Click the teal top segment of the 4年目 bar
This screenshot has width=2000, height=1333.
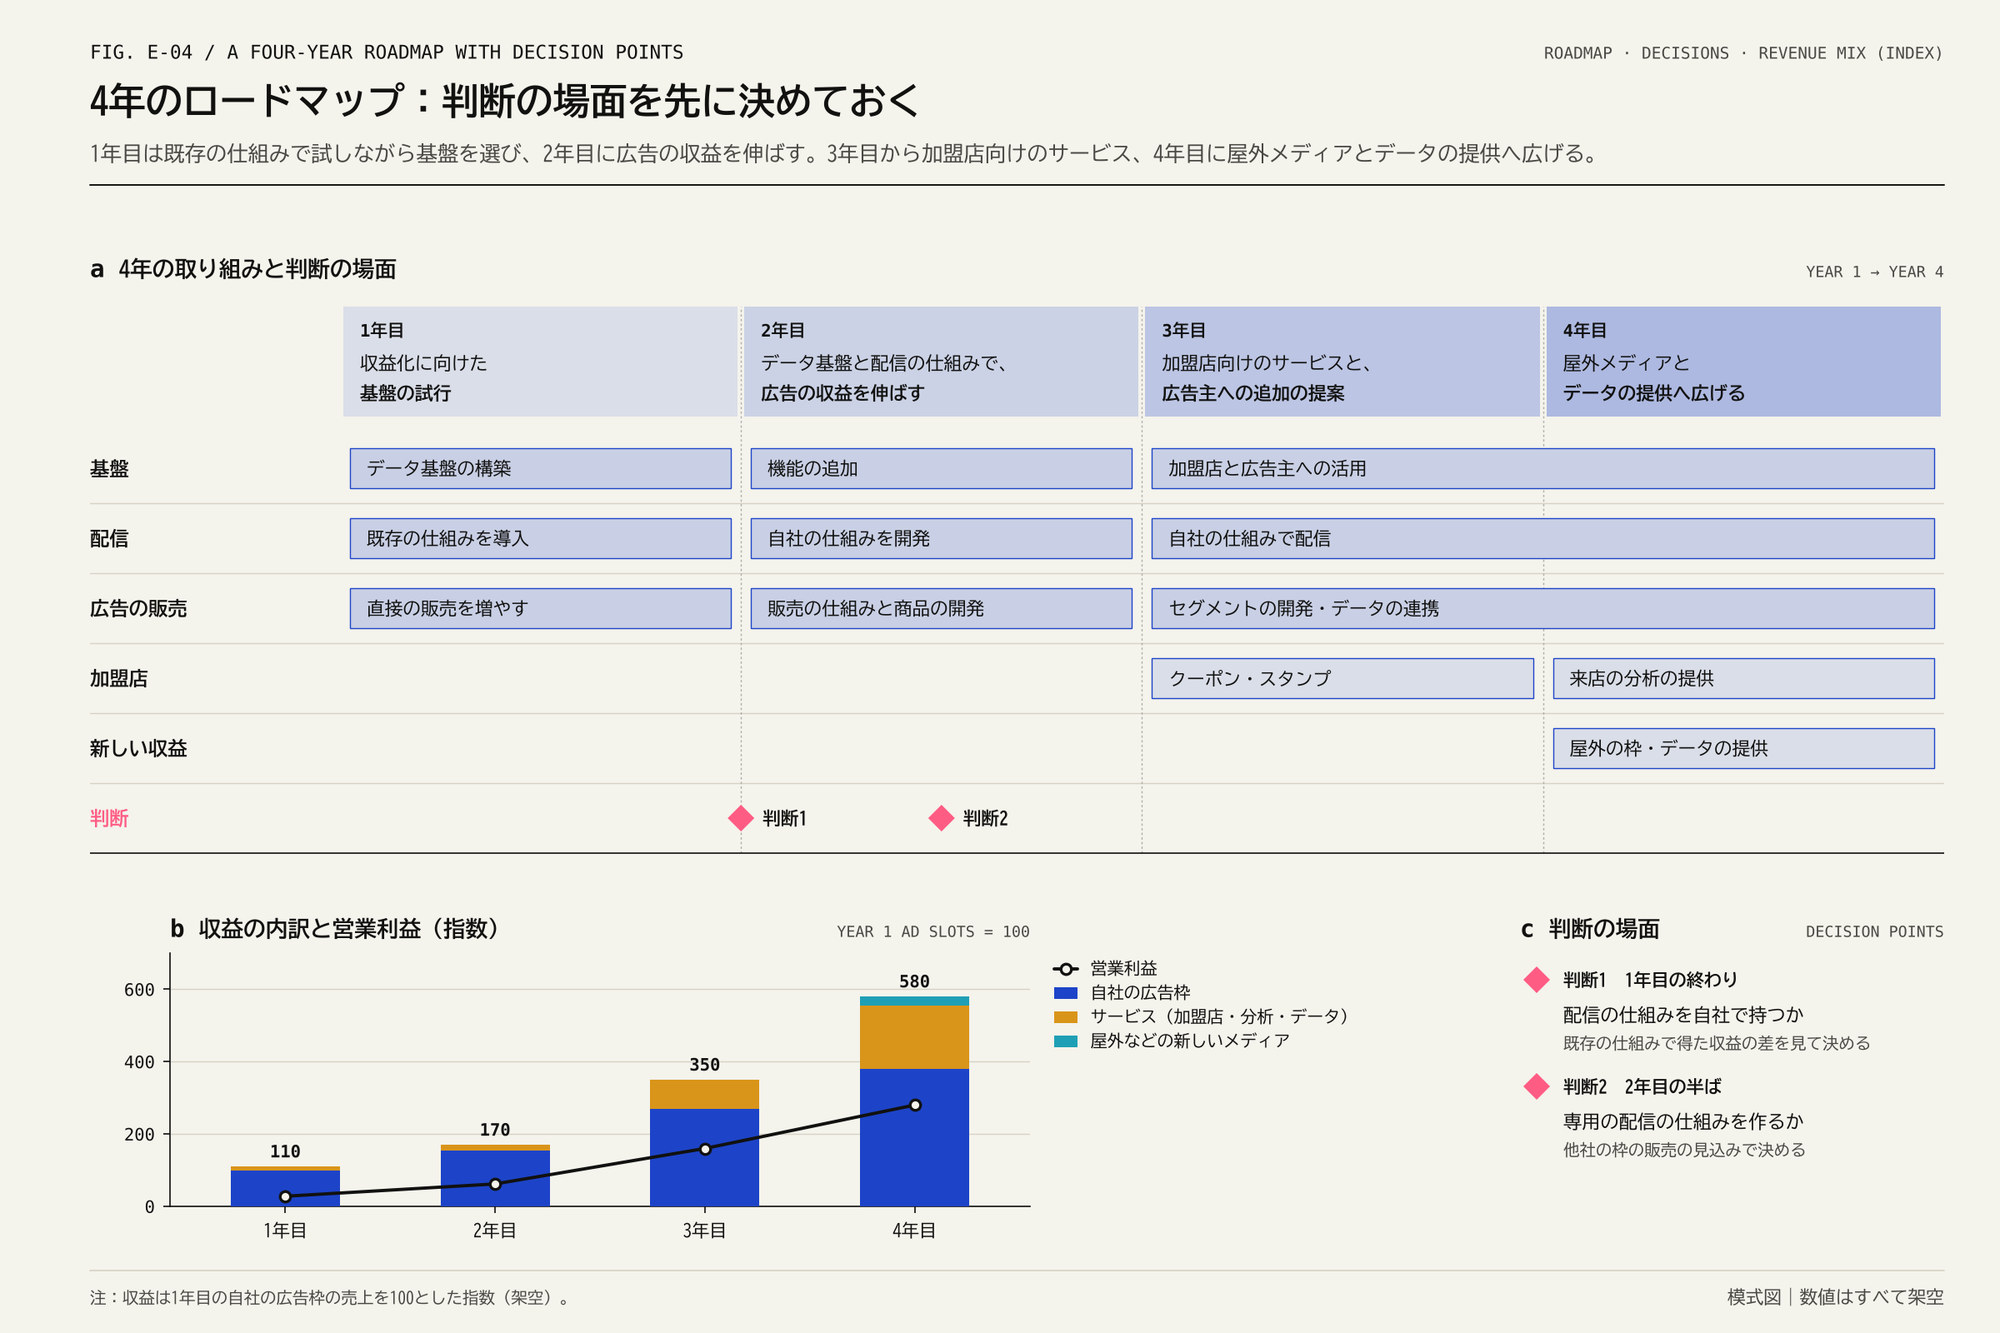pos(914,1000)
